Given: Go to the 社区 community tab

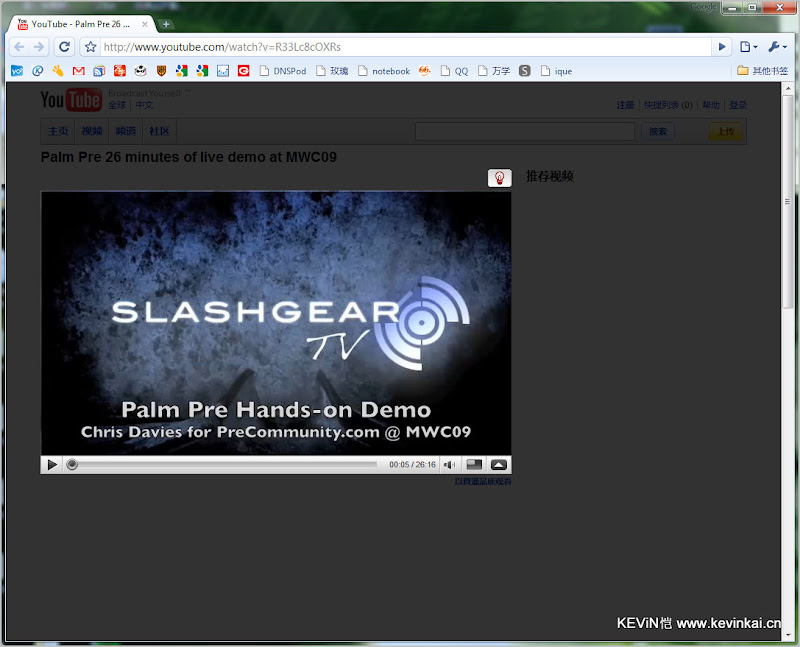Looking at the screenshot, I should click(x=159, y=131).
